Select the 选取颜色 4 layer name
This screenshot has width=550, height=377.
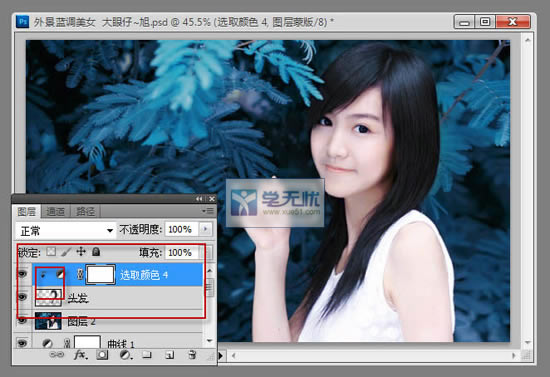[144, 275]
